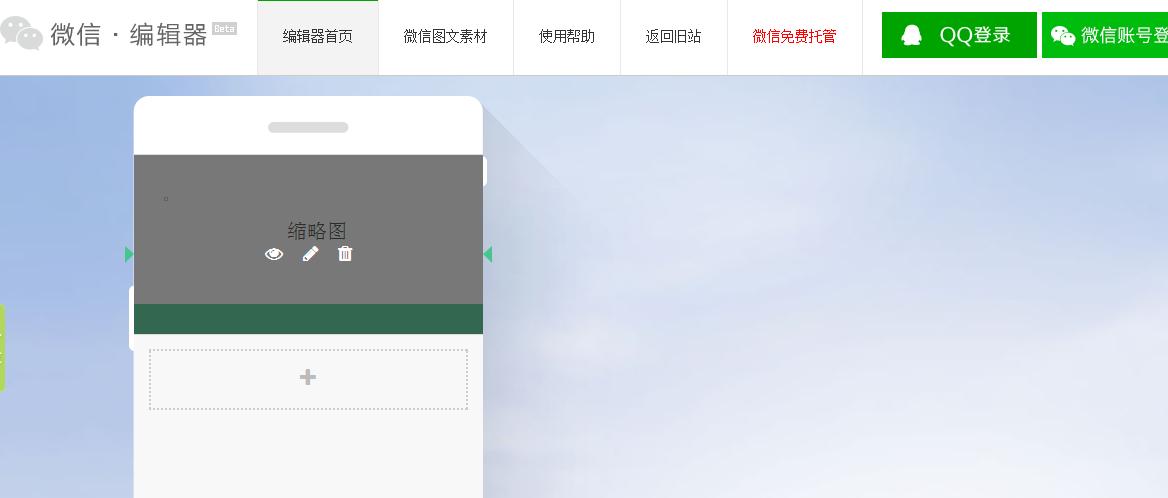The width and height of the screenshot is (1168, 498).
Task: Edit the thumbnail using the pencil icon
Action: pos(310,254)
